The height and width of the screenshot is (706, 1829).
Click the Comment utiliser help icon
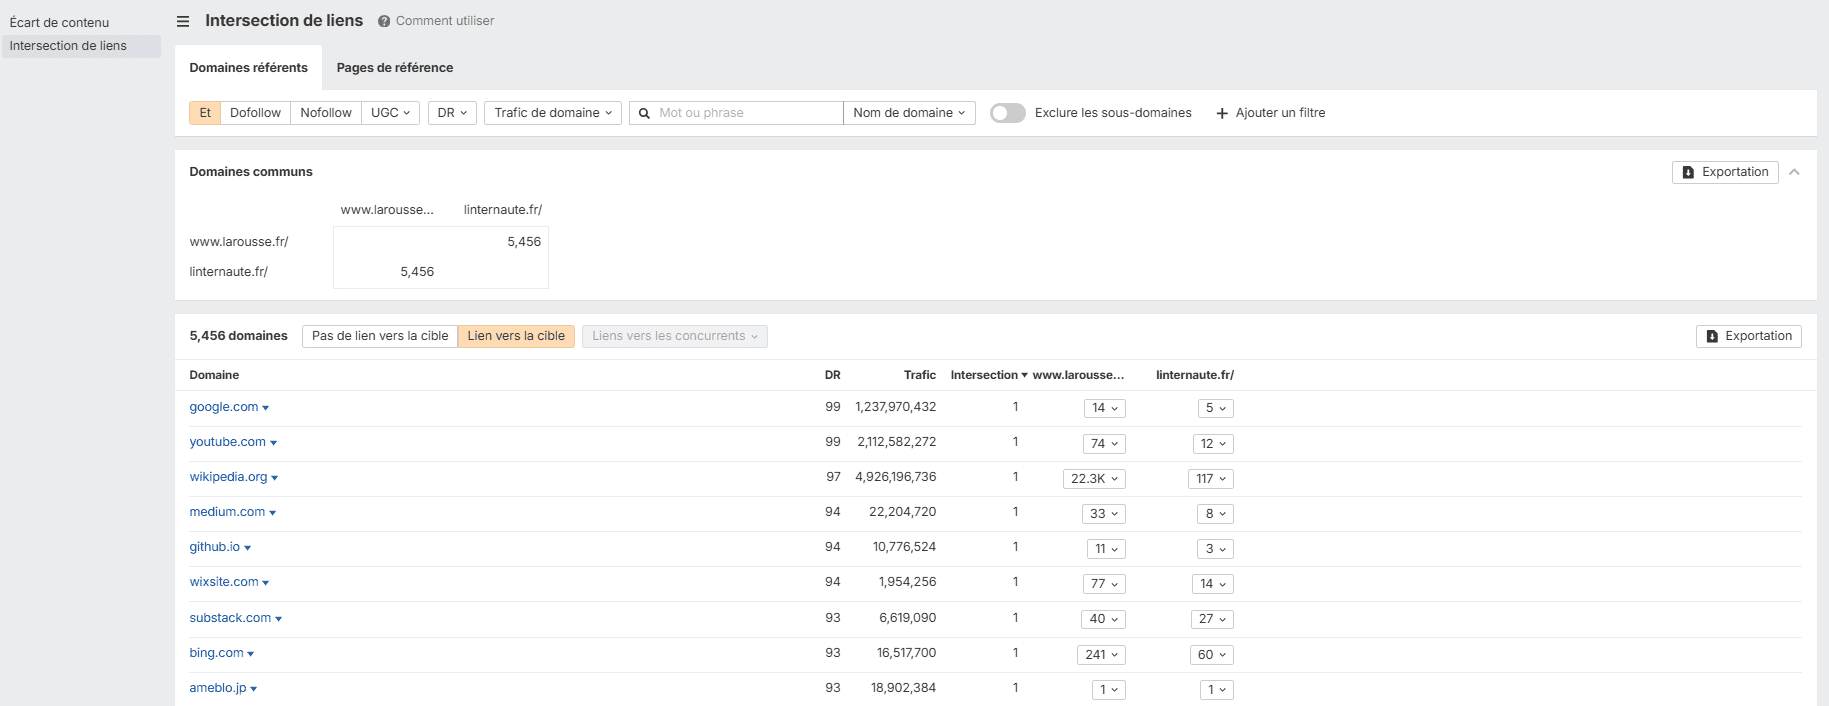click(384, 21)
